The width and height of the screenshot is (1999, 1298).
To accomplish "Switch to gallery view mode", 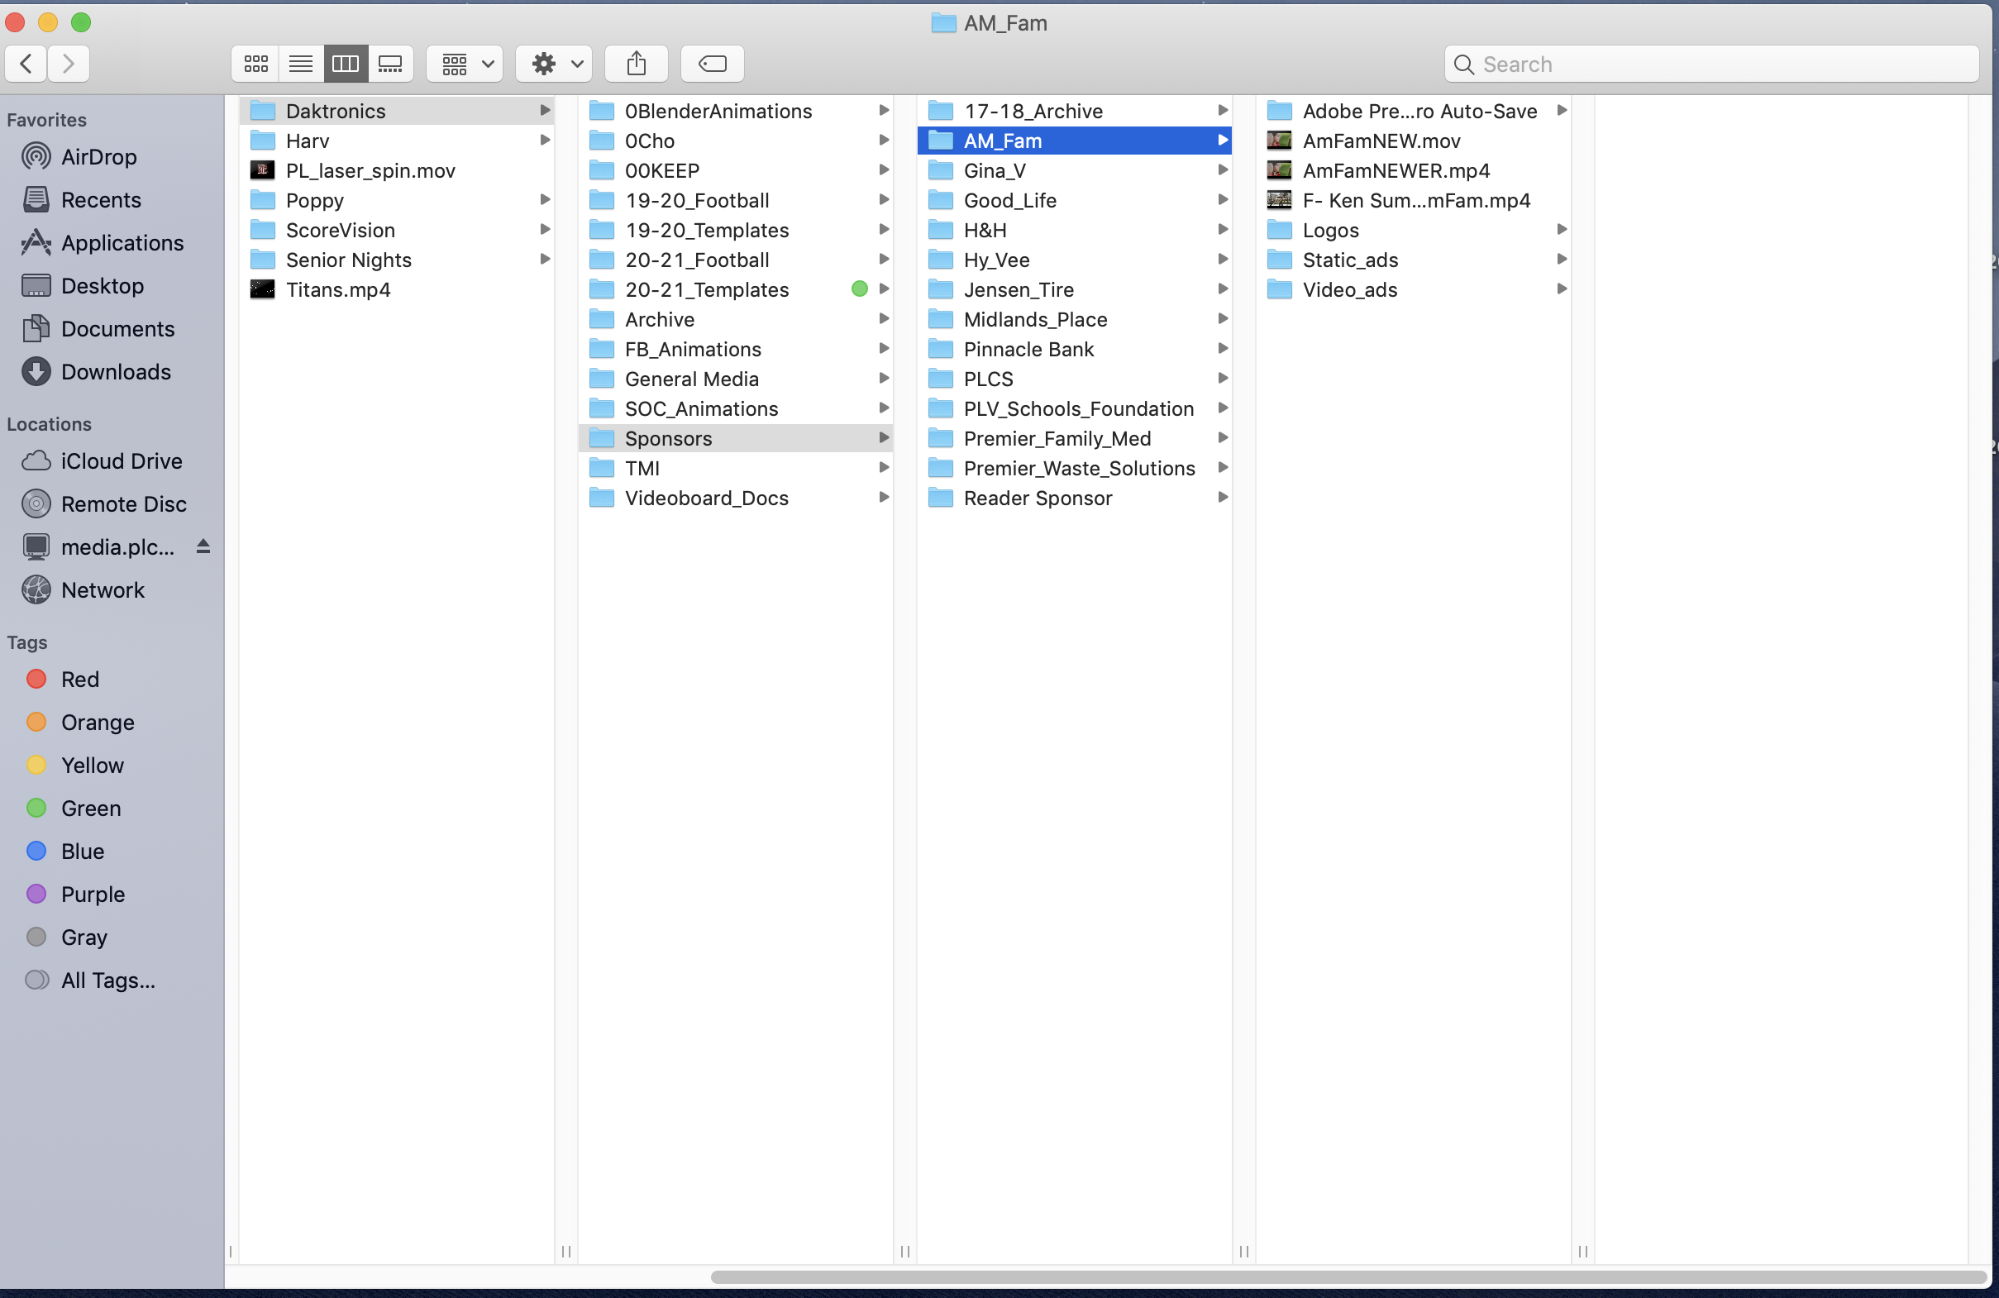I will coord(390,64).
